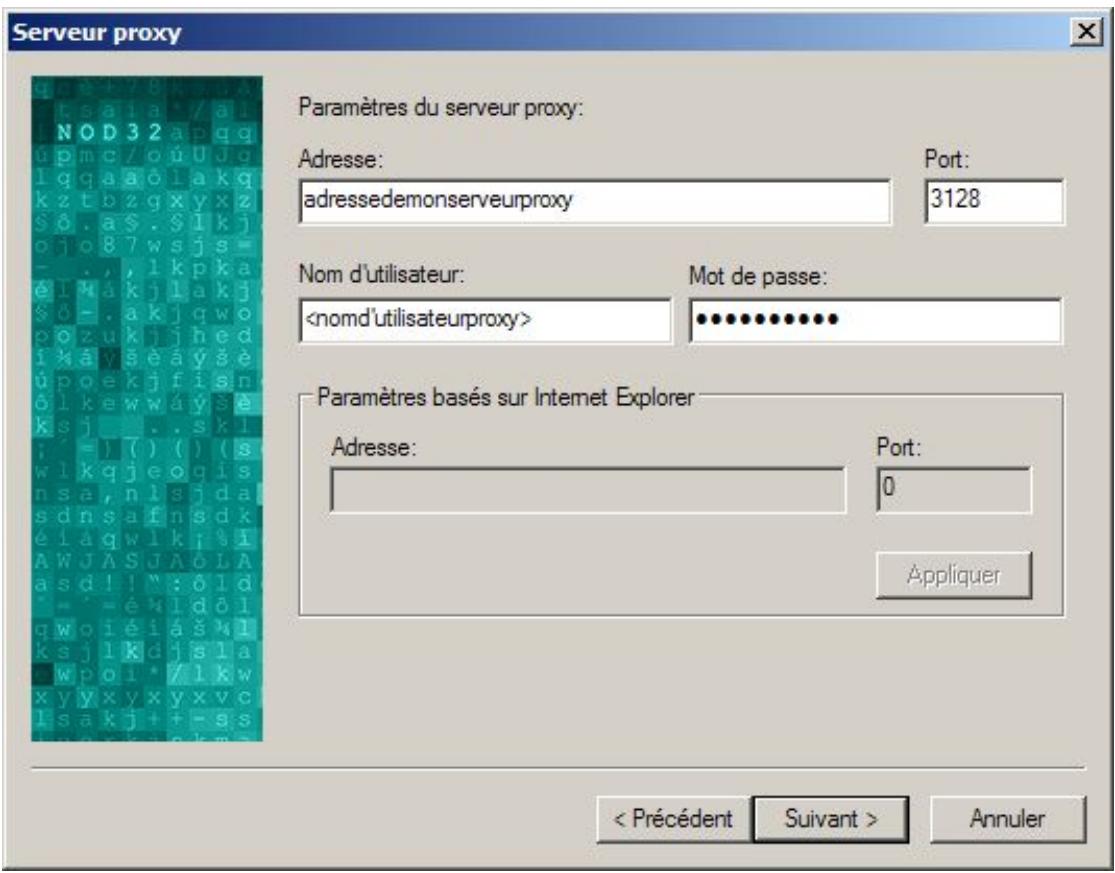Click the proxy Port field showing 3128

pyautogui.click(x=994, y=201)
